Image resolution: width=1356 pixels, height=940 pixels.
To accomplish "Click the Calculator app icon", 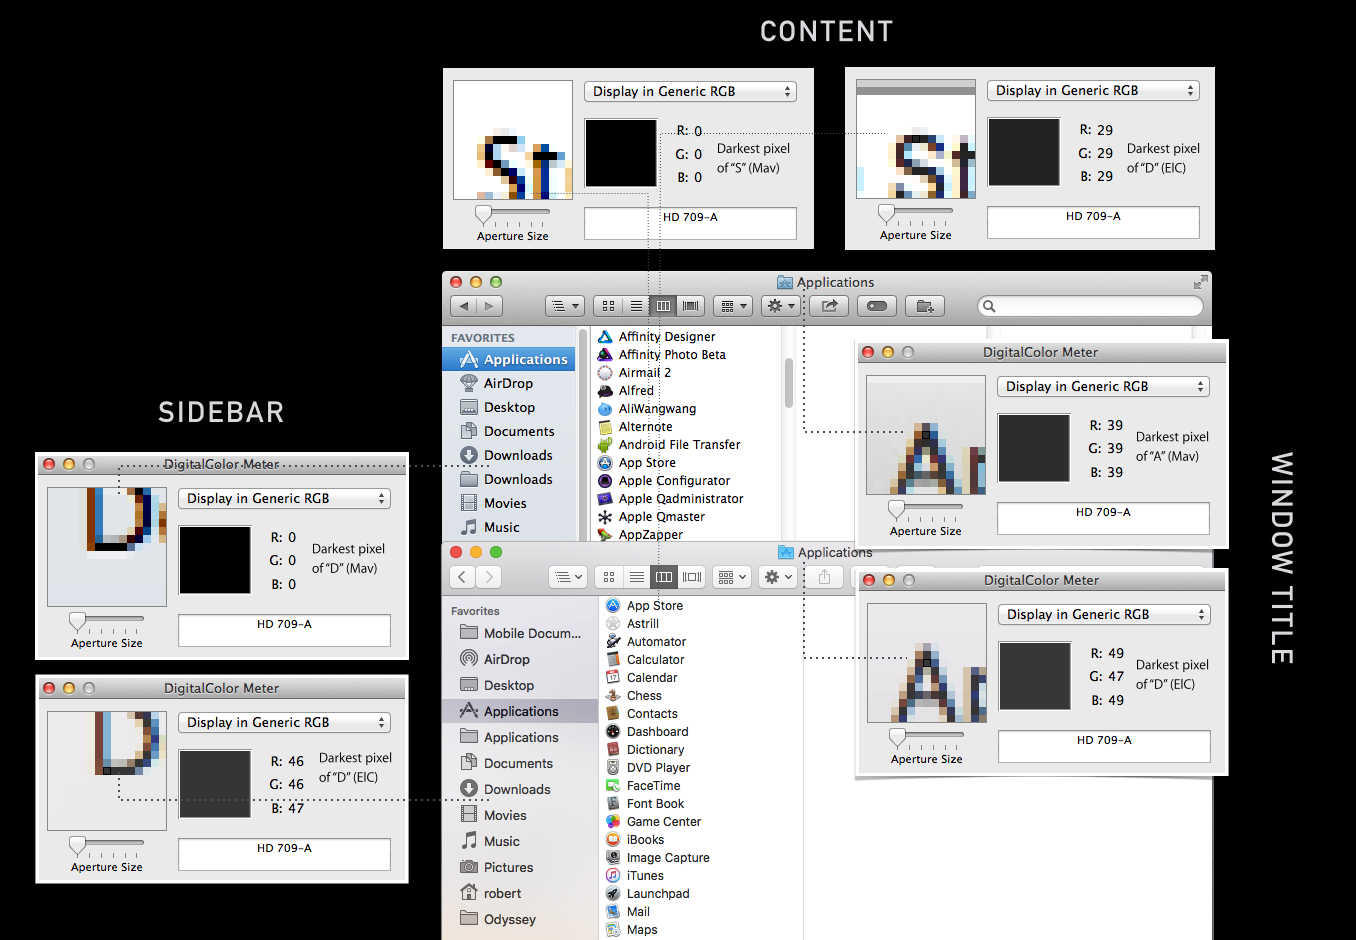I will click(x=613, y=660).
